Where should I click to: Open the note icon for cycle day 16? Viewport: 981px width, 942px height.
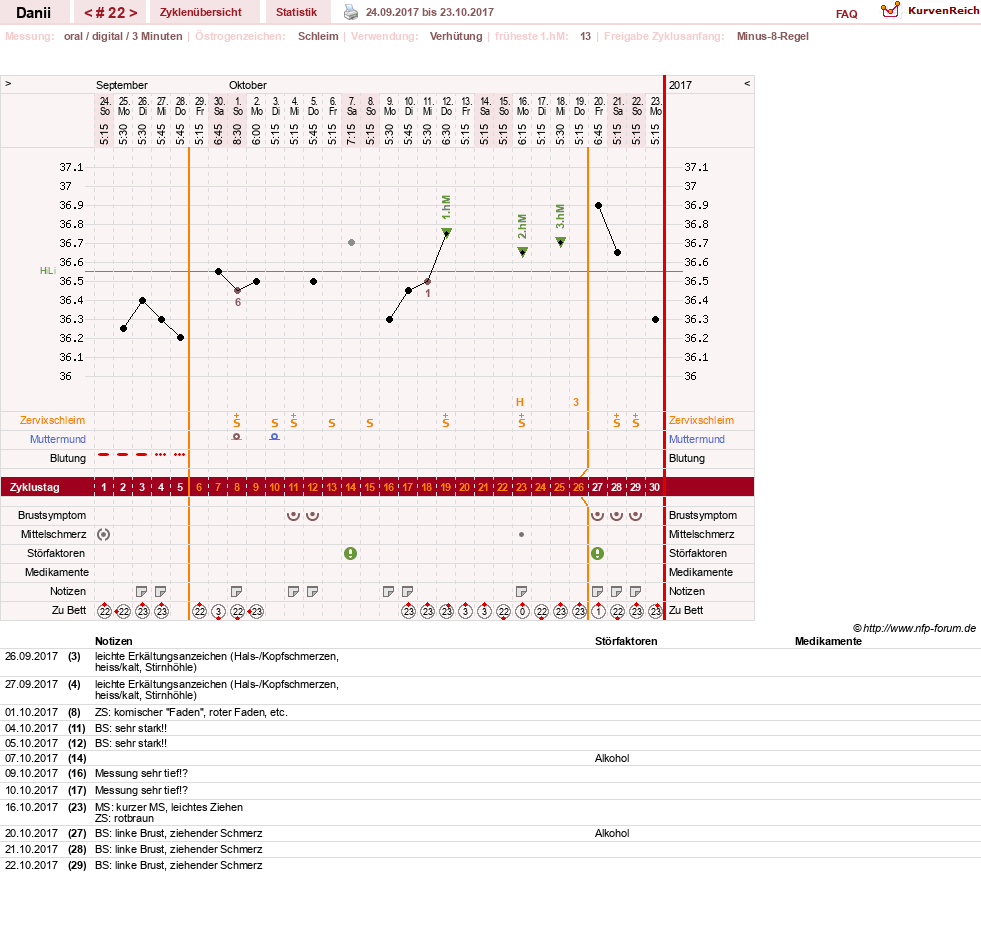(x=389, y=591)
